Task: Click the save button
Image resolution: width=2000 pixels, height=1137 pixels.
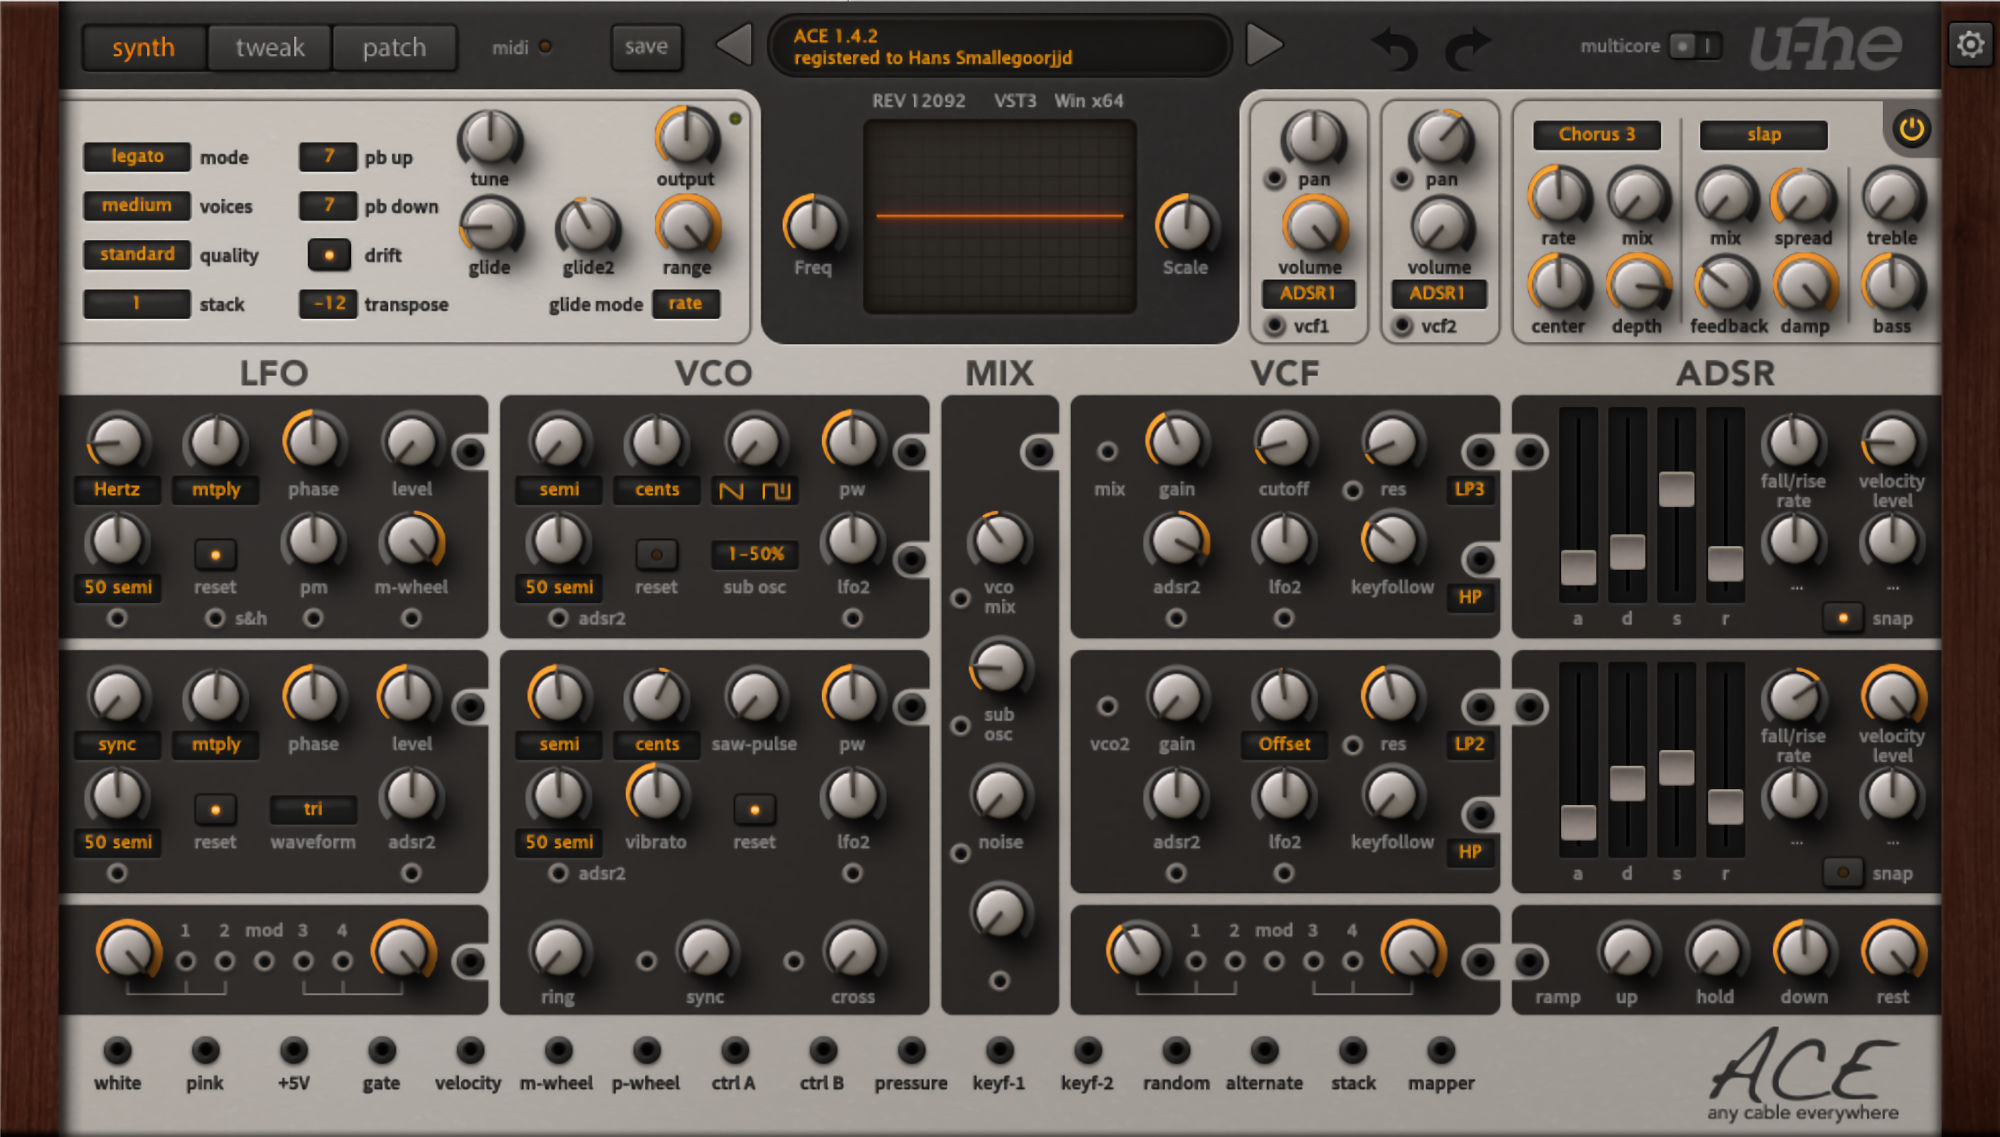Action: pos(646,46)
